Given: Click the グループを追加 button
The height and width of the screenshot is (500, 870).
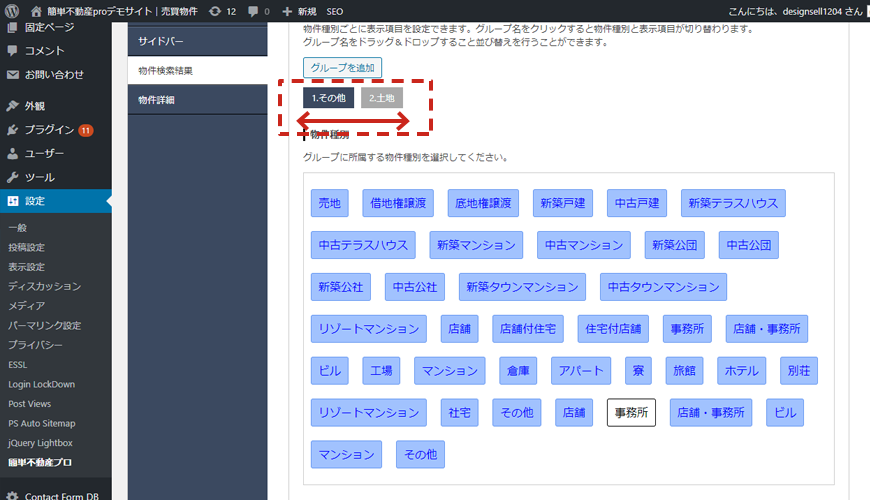Looking at the screenshot, I should tap(342, 67).
